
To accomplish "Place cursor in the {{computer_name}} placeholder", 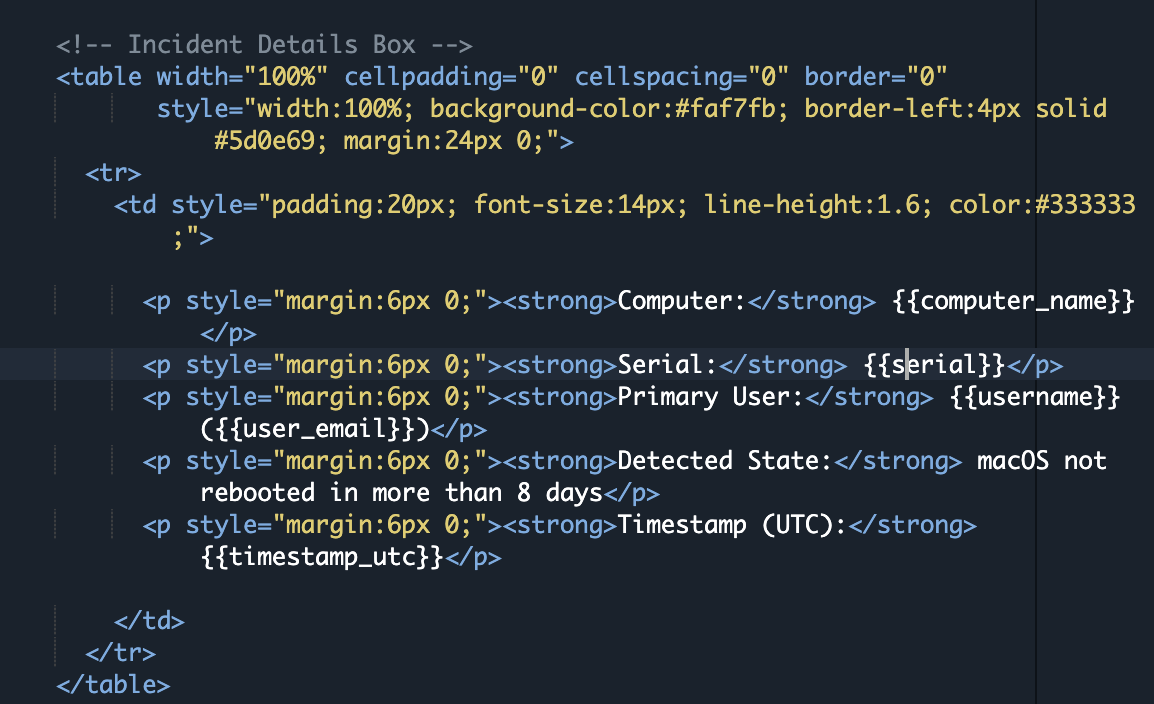I will (x=1014, y=301).
